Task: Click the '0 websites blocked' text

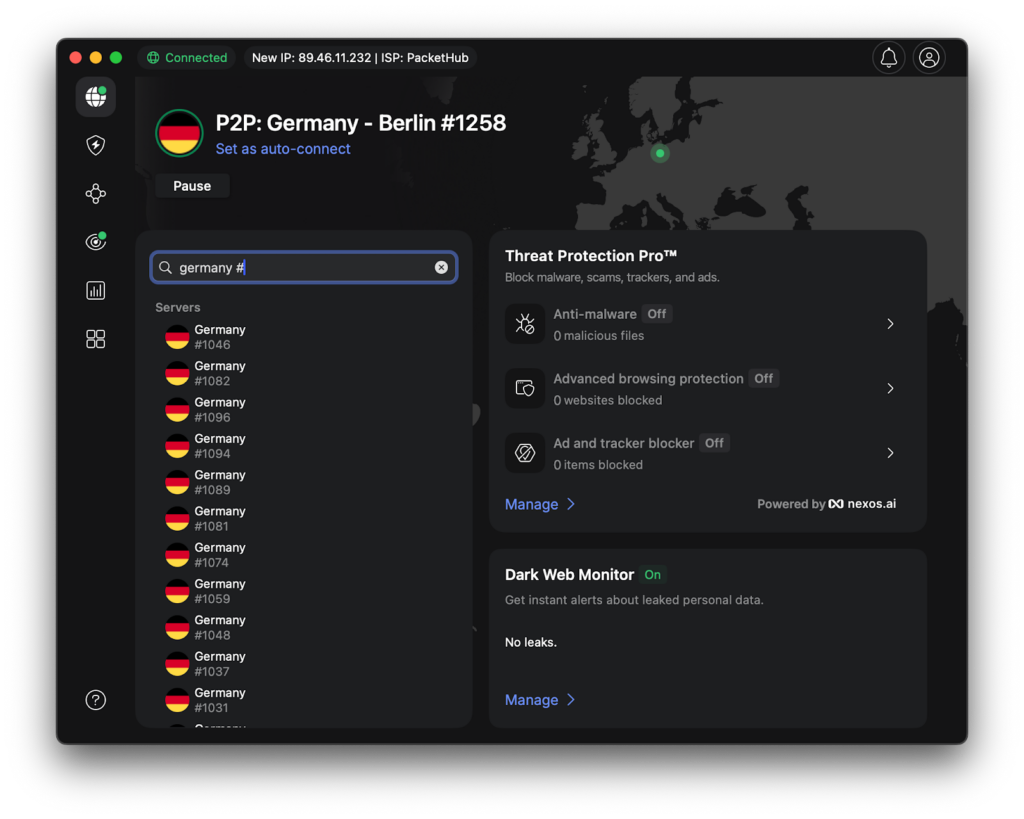Action: tap(608, 400)
